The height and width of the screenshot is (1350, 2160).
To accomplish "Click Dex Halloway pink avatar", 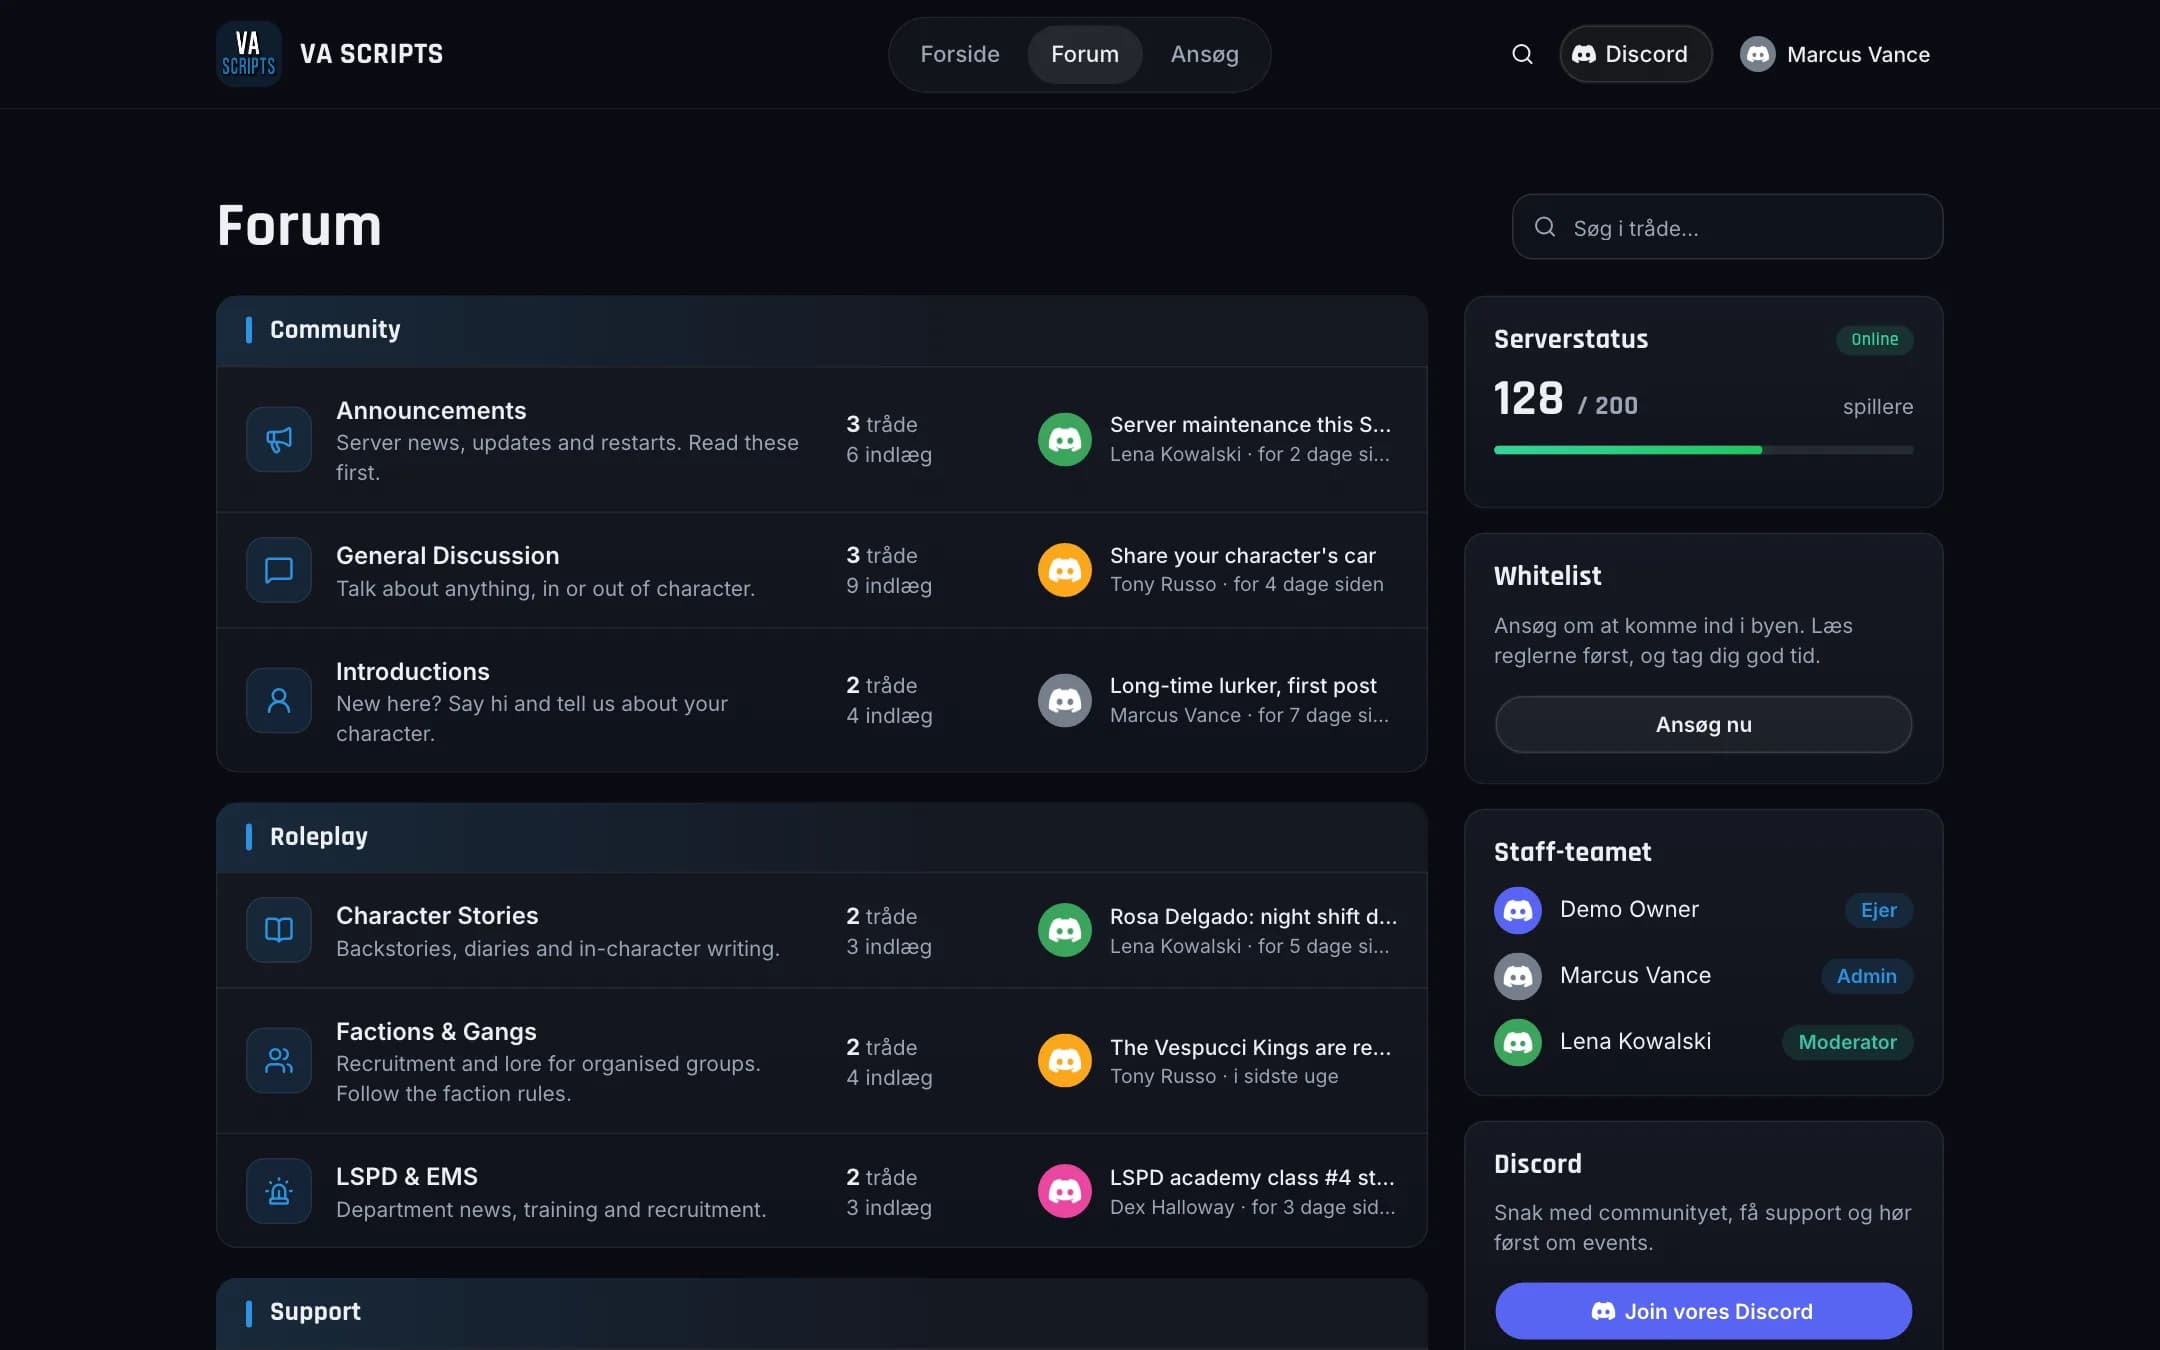I will pos(1065,1191).
